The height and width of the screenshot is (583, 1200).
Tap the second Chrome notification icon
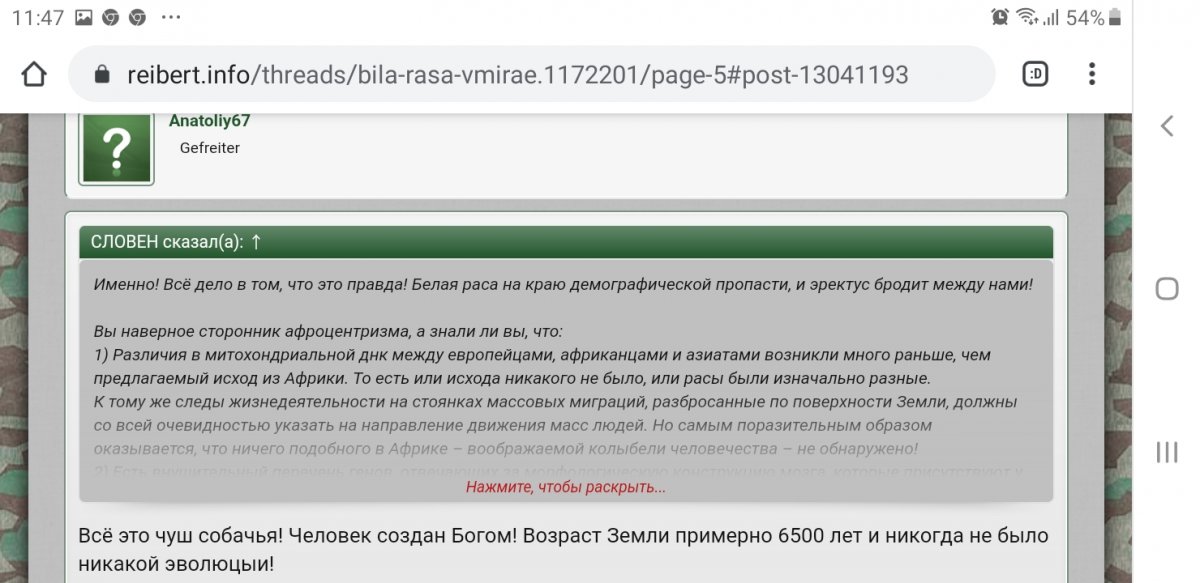[x=137, y=17]
